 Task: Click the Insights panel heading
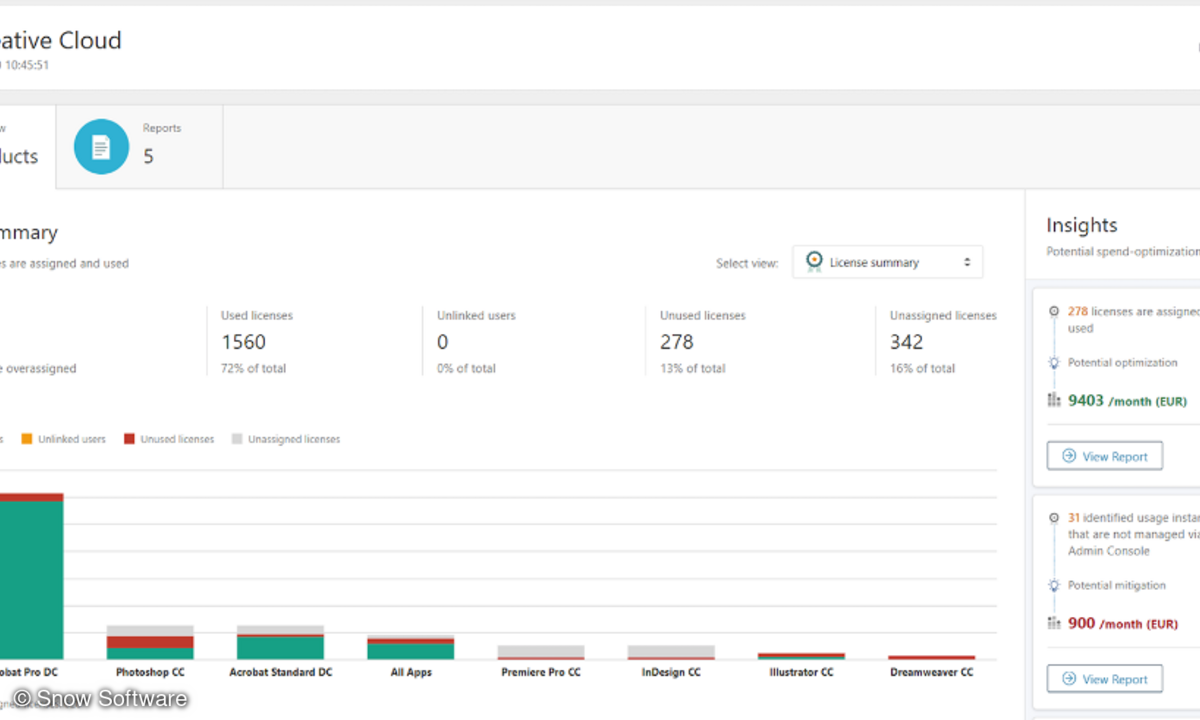point(1081,225)
